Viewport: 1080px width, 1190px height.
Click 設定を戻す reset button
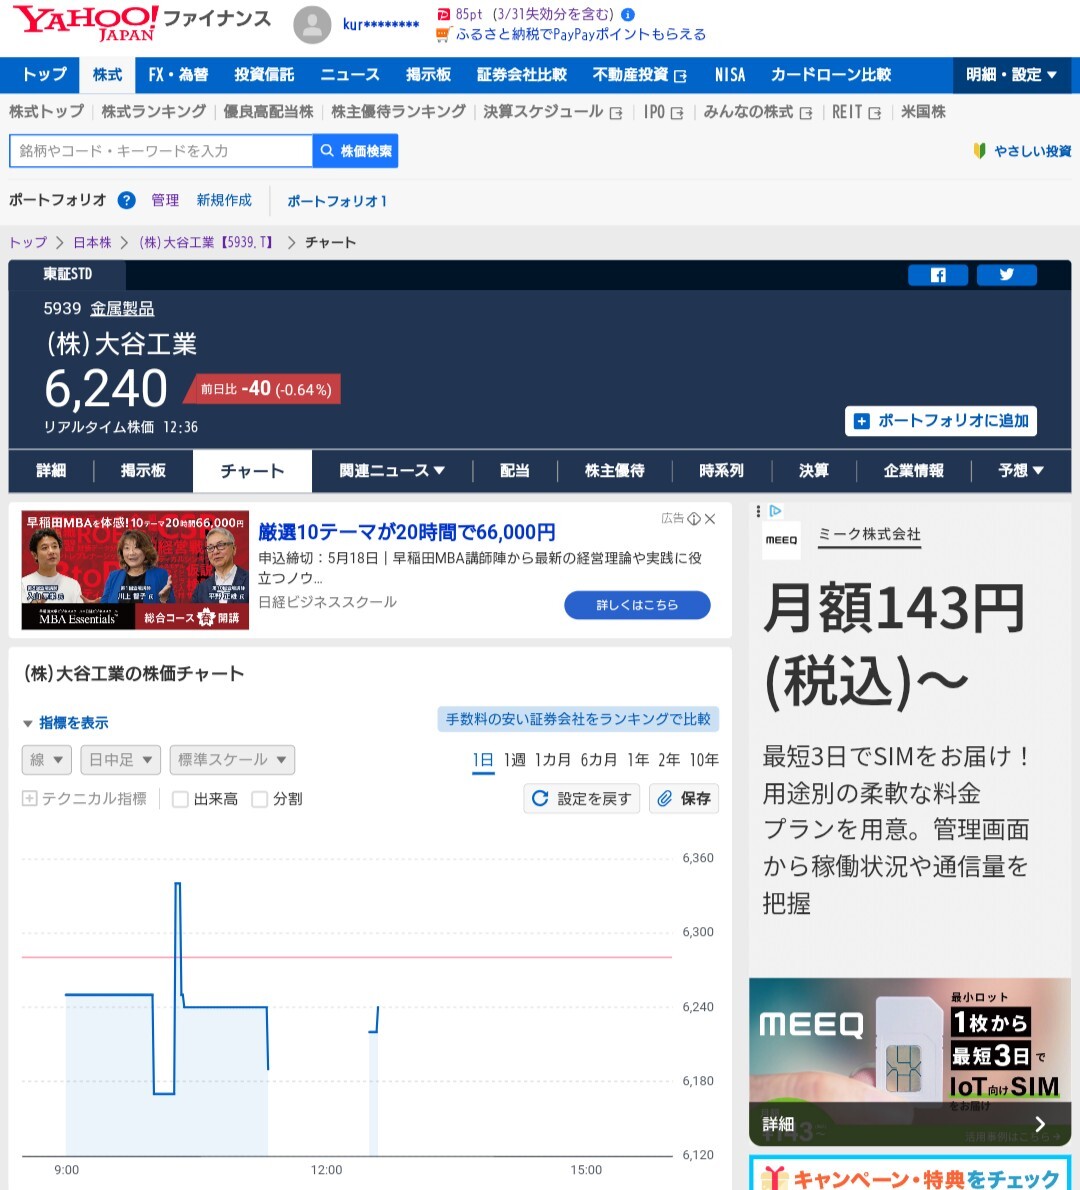click(x=582, y=798)
